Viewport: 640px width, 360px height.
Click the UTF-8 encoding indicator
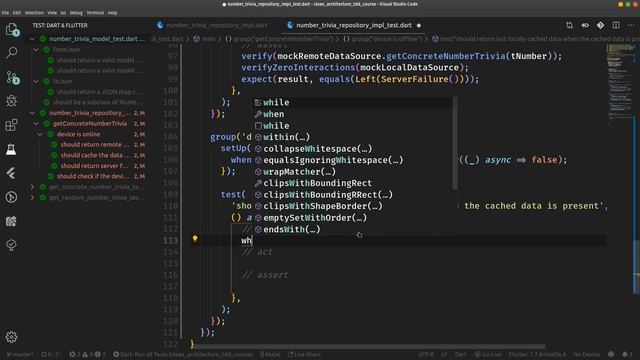click(426, 354)
